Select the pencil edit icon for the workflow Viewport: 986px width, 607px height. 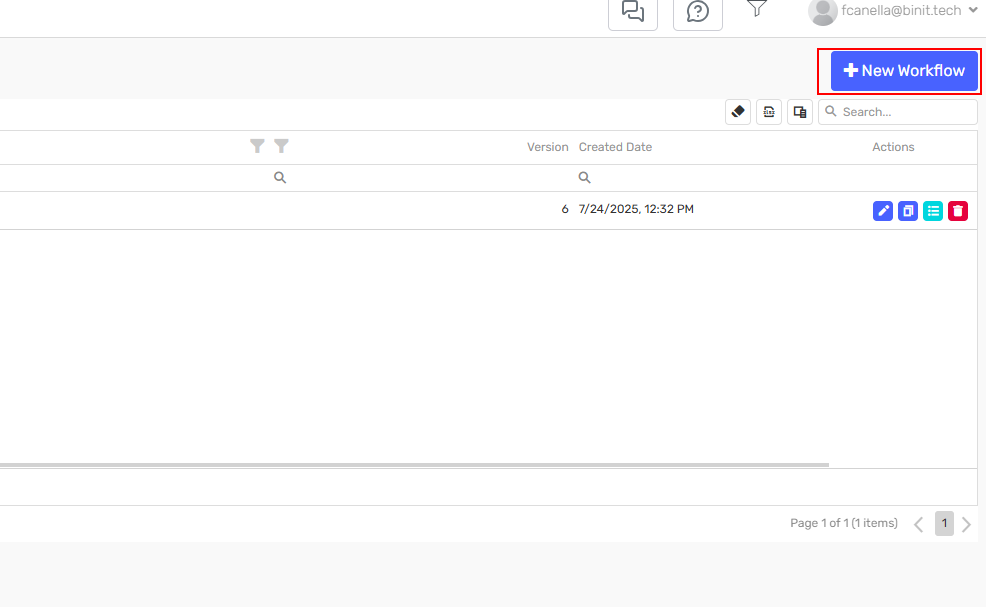pyautogui.click(x=882, y=210)
